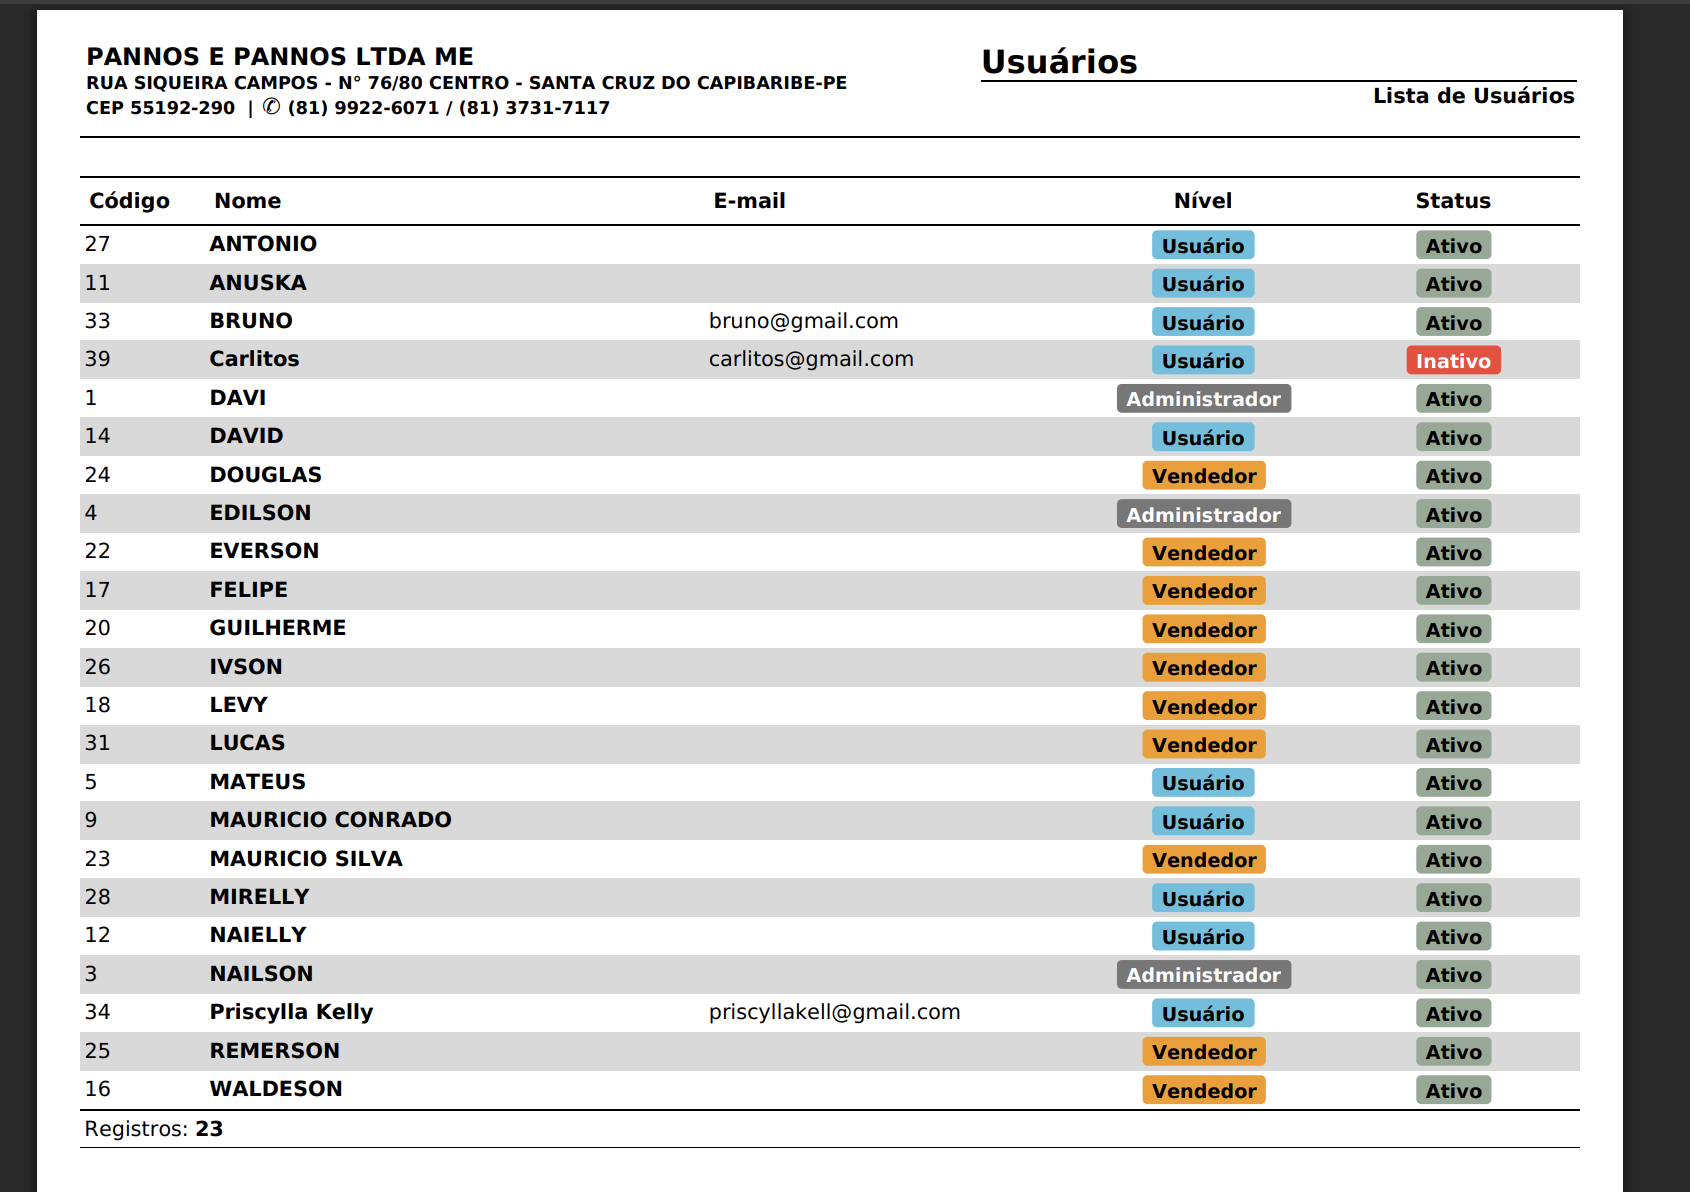This screenshot has height=1192, width=1690.
Task: Click the Vendedor badge for DOUGLAS
Action: point(1203,476)
